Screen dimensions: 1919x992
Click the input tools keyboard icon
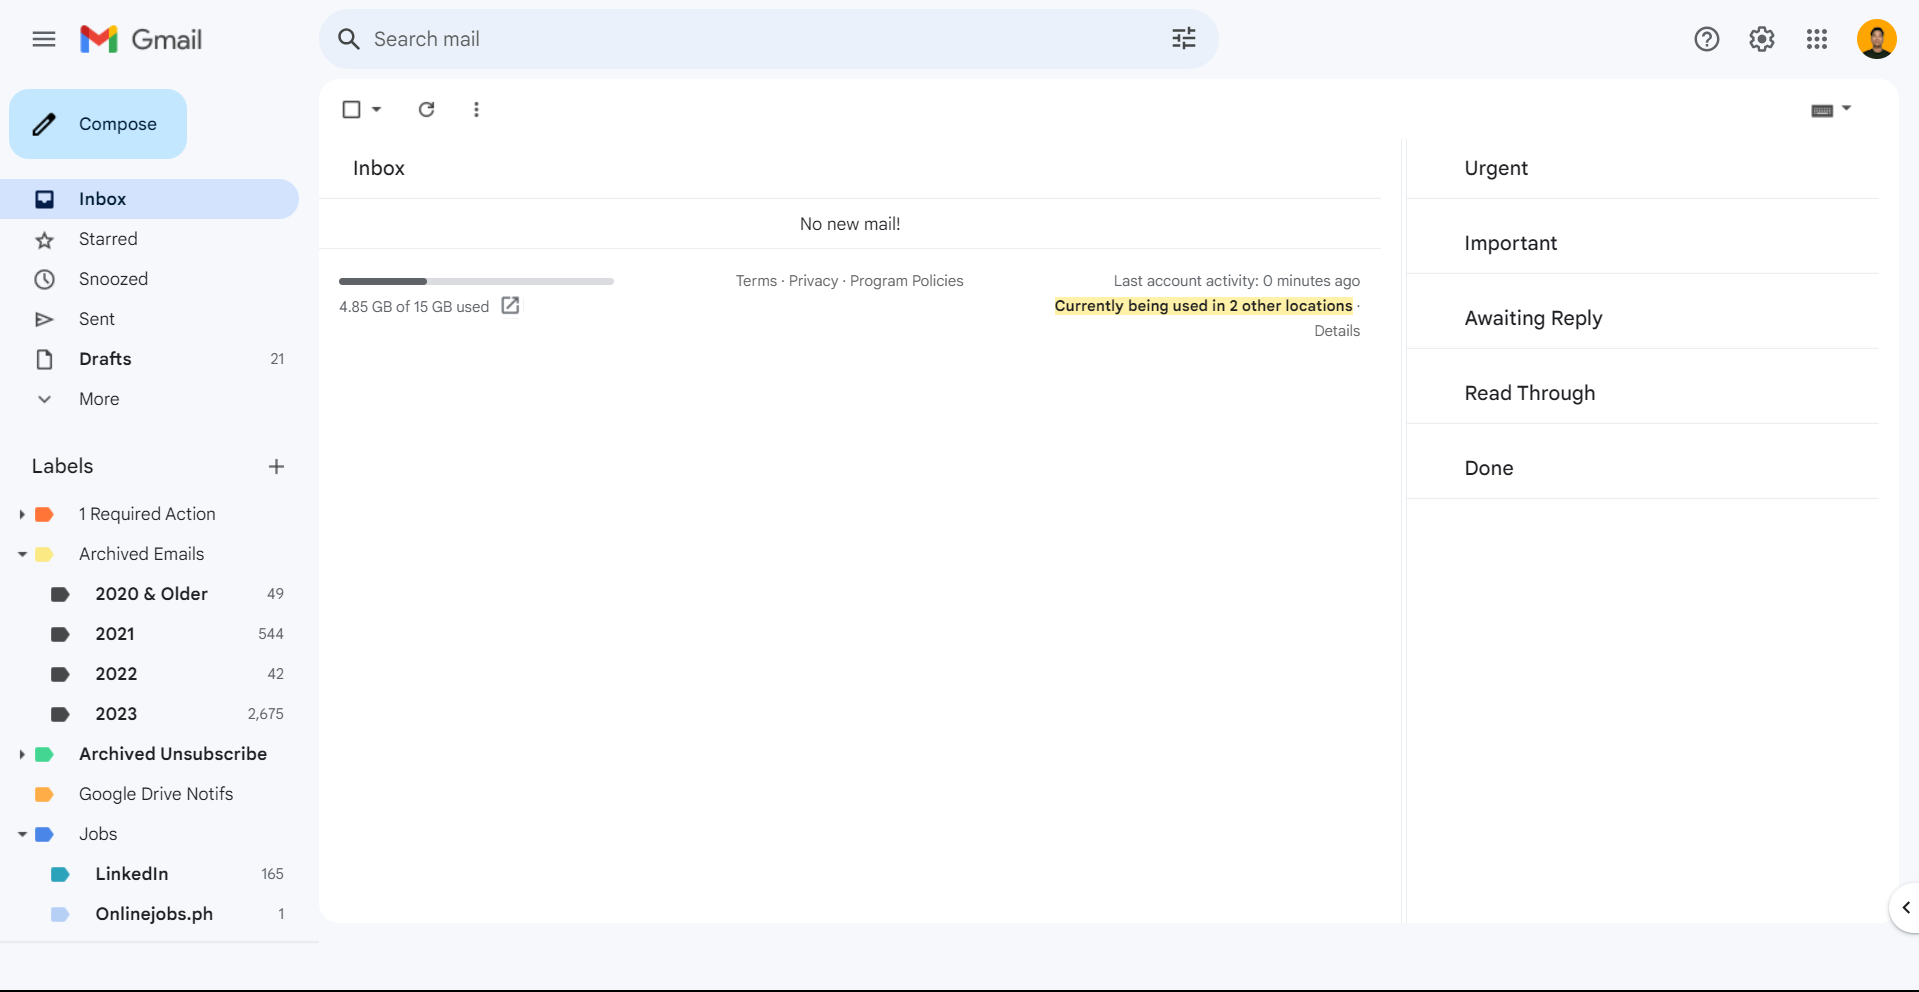tap(1822, 110)
